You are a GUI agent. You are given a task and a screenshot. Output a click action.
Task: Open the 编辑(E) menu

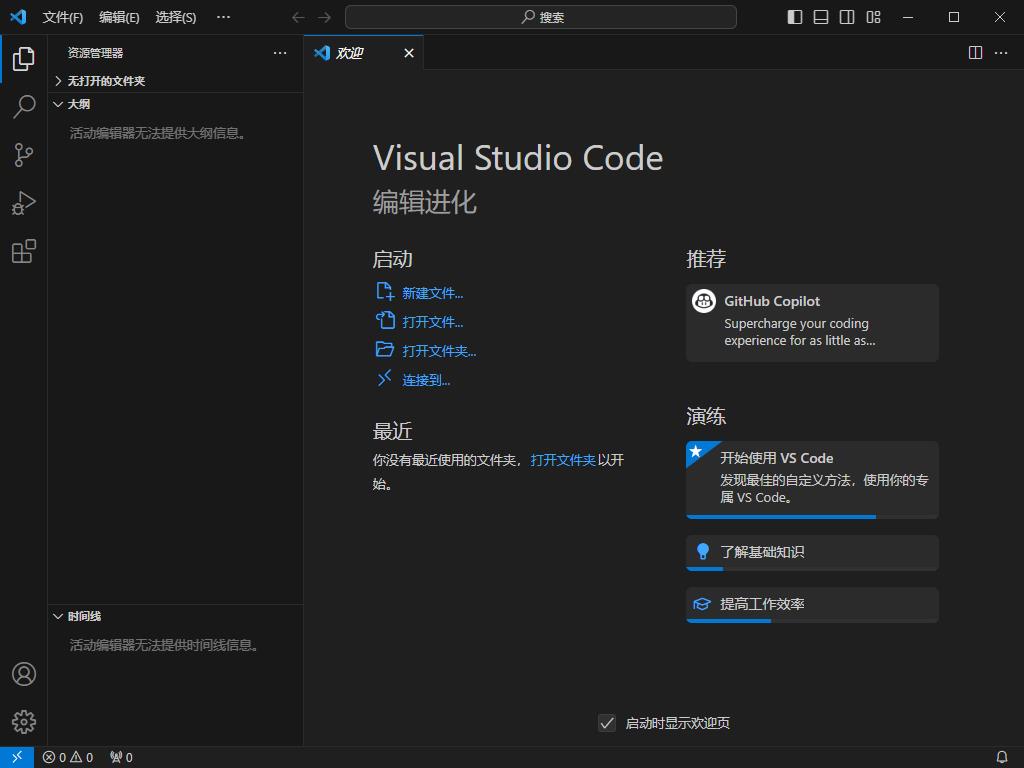119,17
